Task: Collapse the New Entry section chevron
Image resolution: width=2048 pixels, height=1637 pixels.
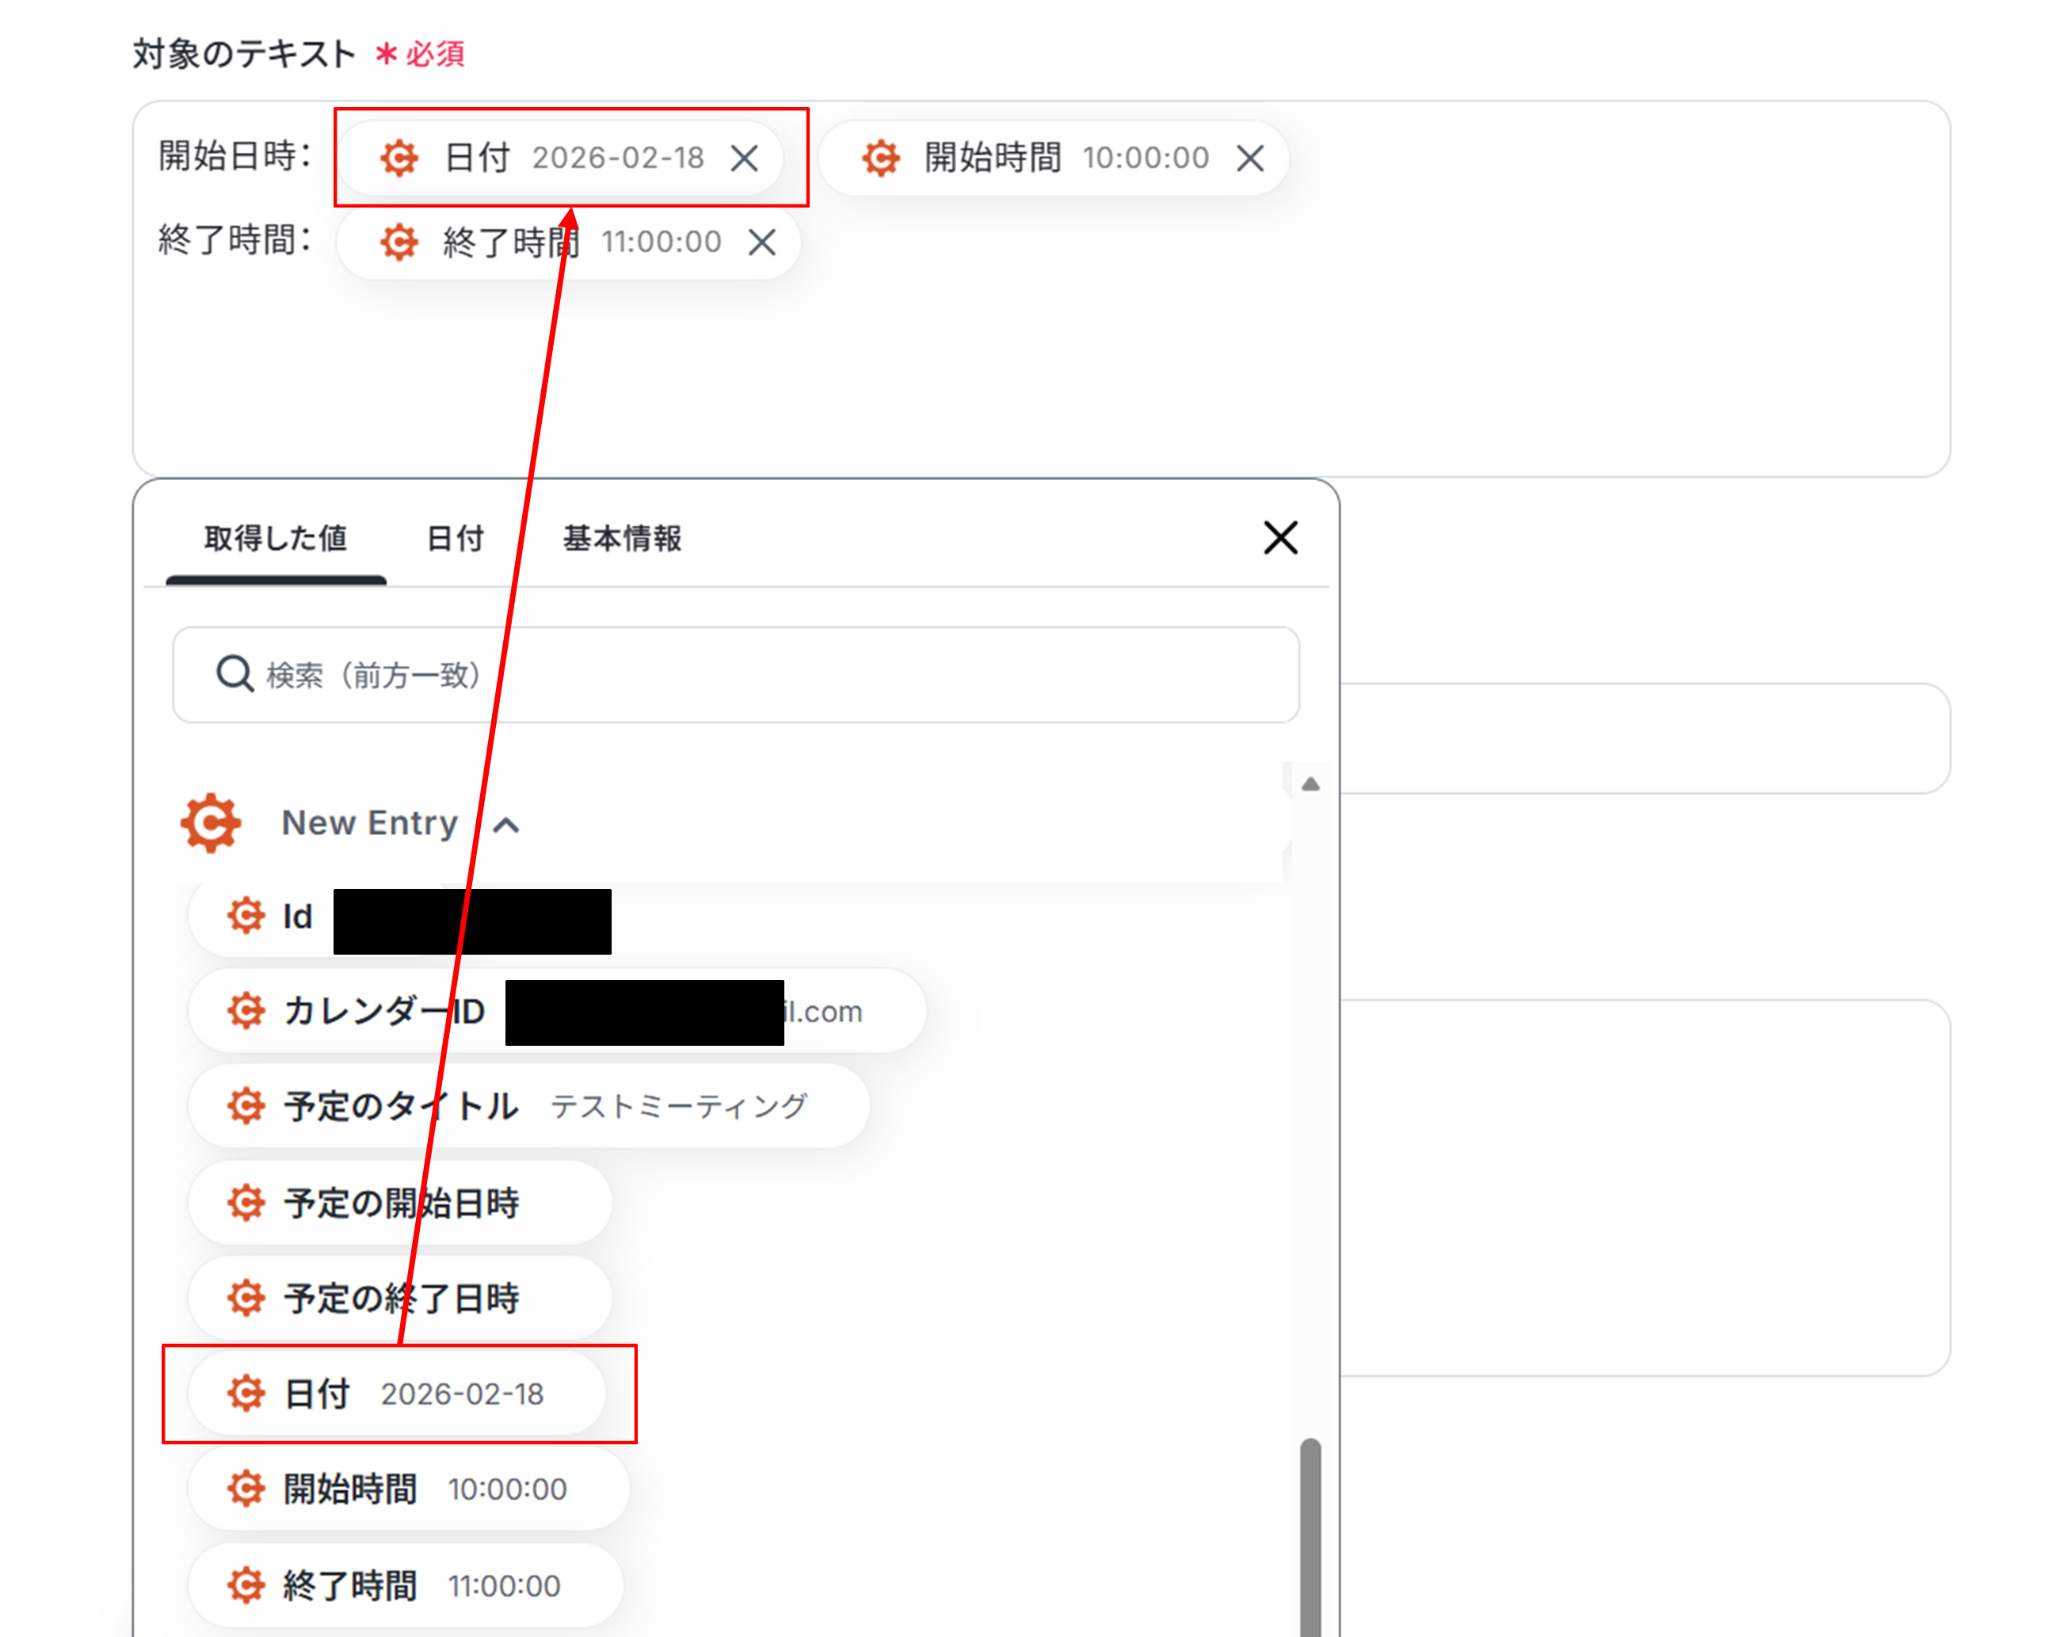Action: point(507,825)
